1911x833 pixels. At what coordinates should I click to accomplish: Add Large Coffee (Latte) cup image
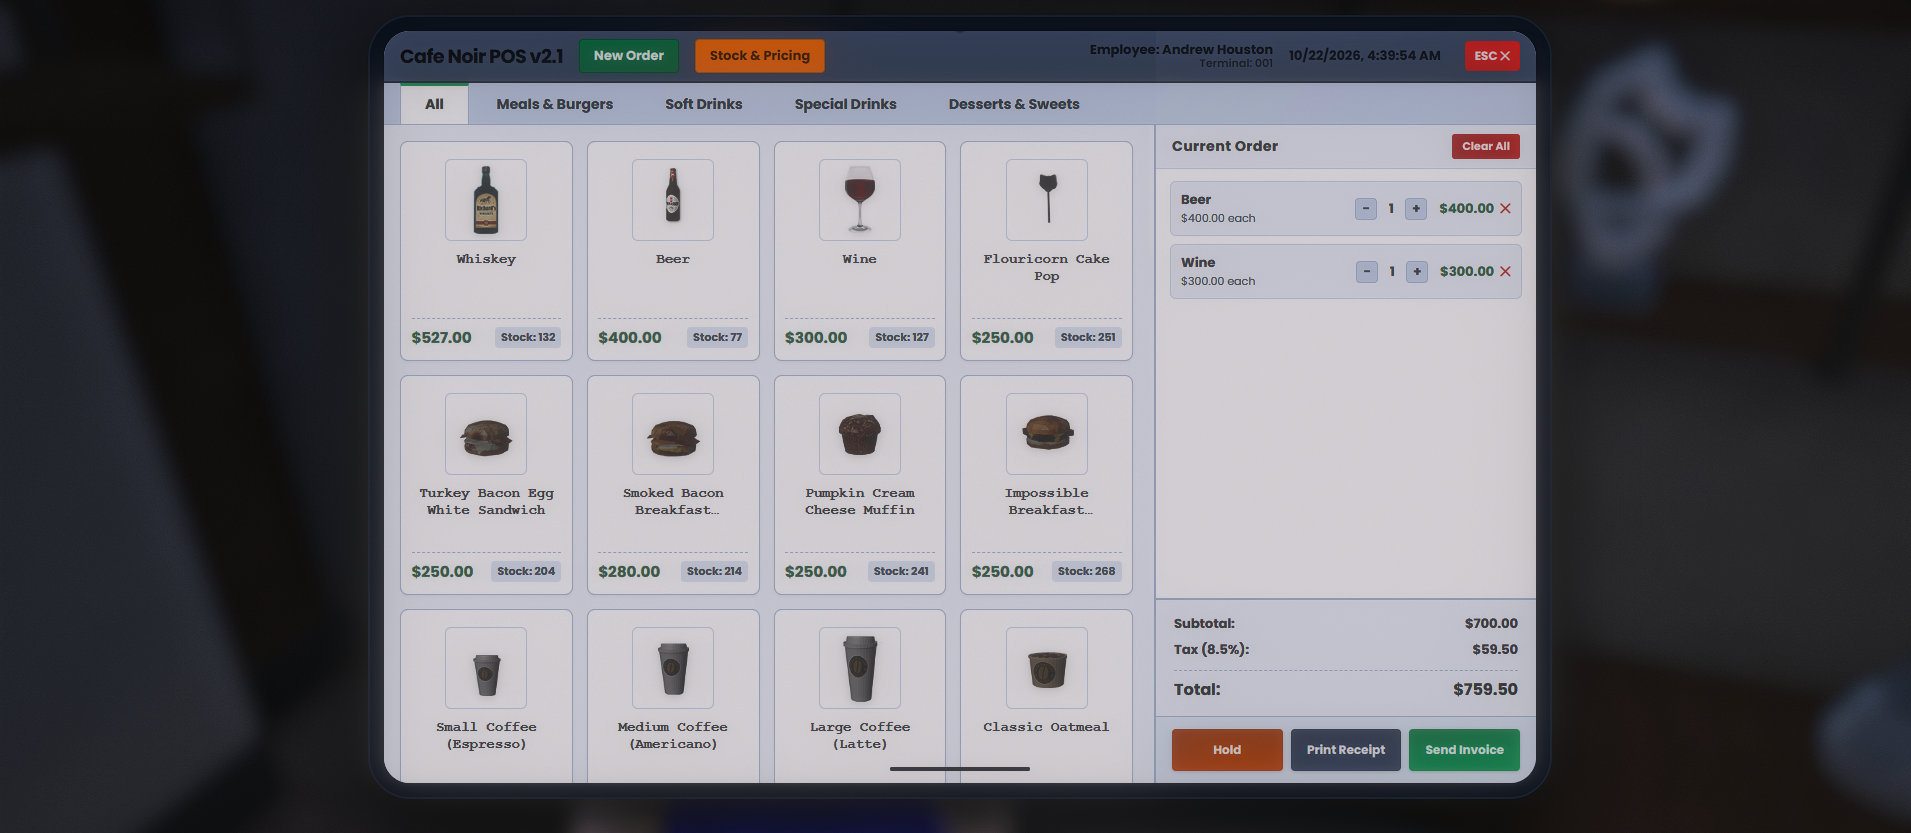click(860, 668)
